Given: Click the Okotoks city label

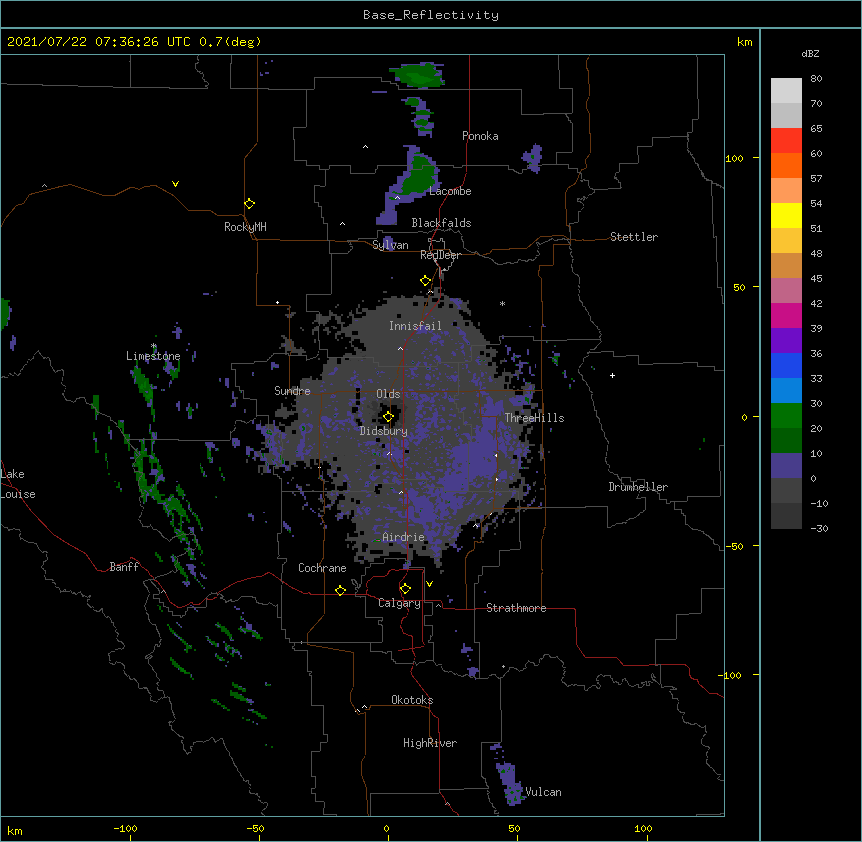Looking at the screenshot, I should pos(412,700).
